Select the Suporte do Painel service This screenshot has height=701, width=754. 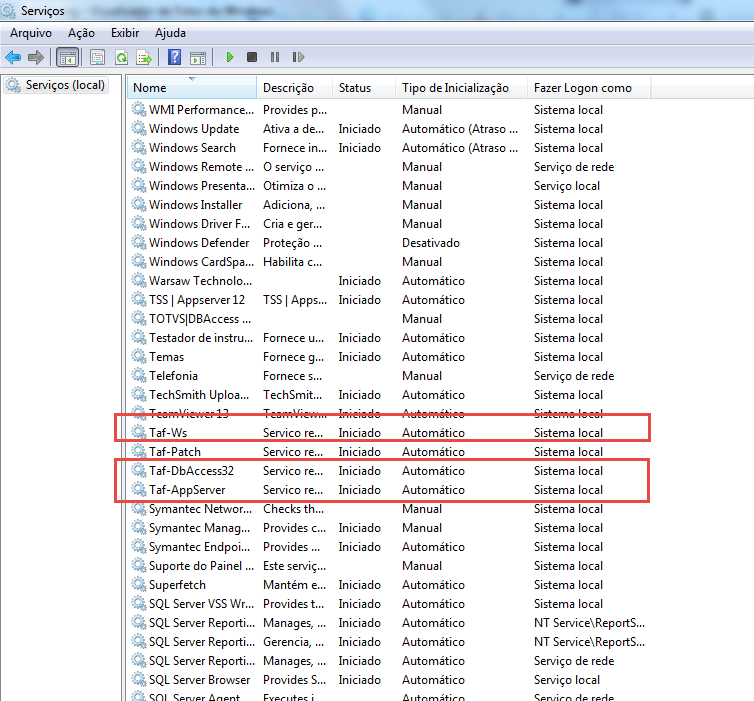[x=389, y=566]
